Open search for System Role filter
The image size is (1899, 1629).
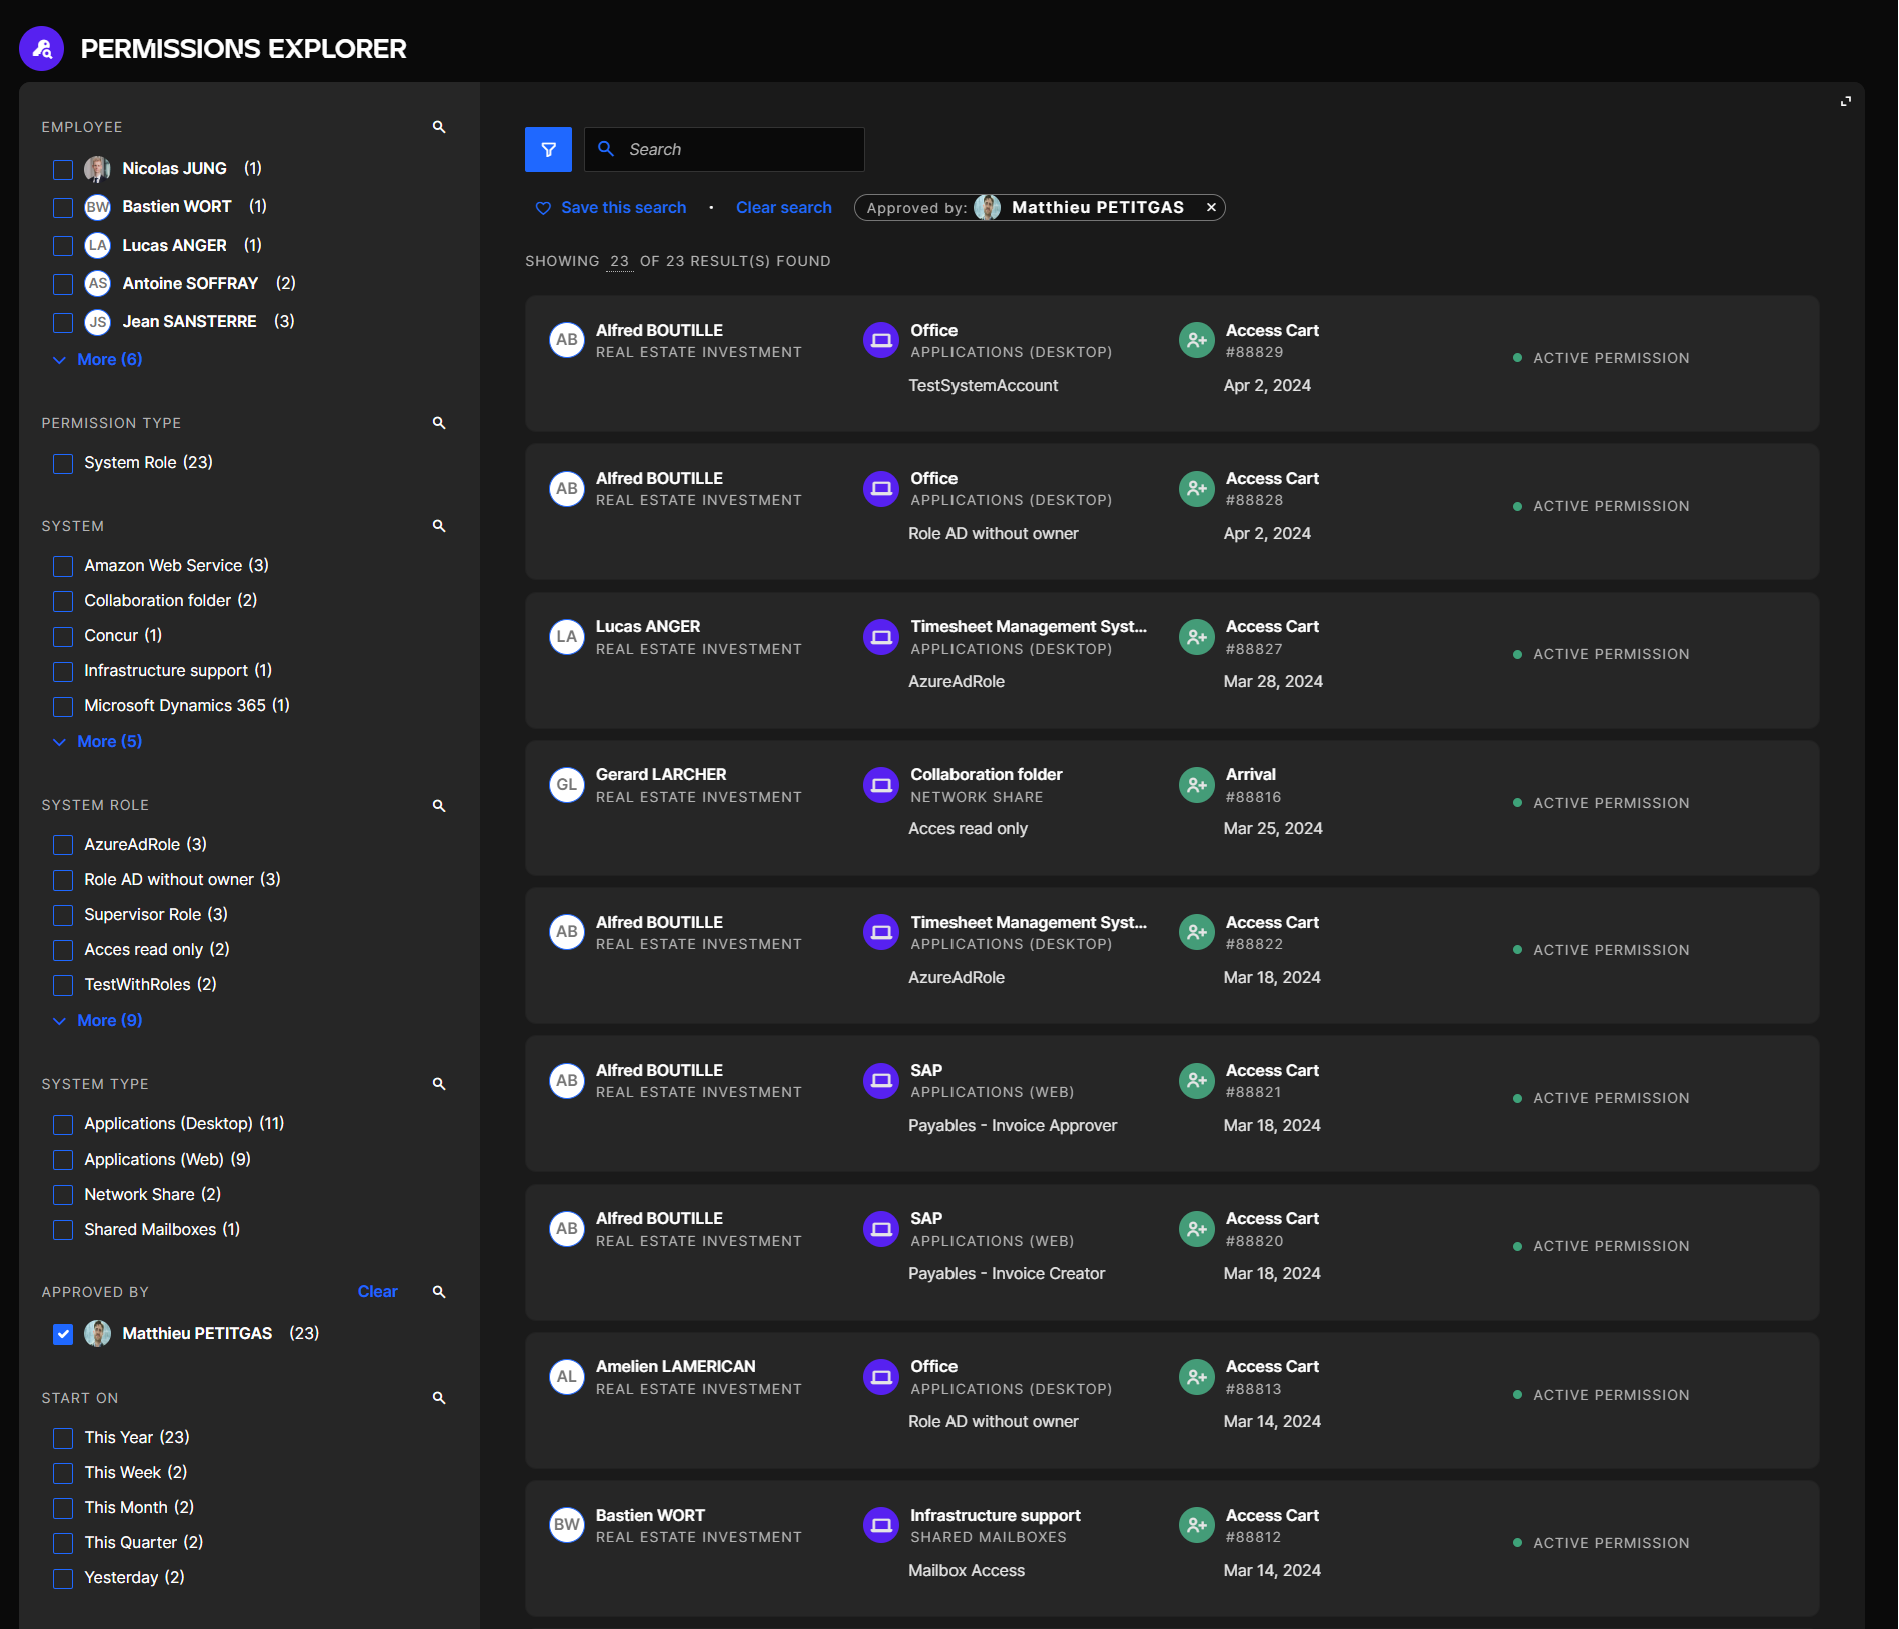click(x=438, y=806)
